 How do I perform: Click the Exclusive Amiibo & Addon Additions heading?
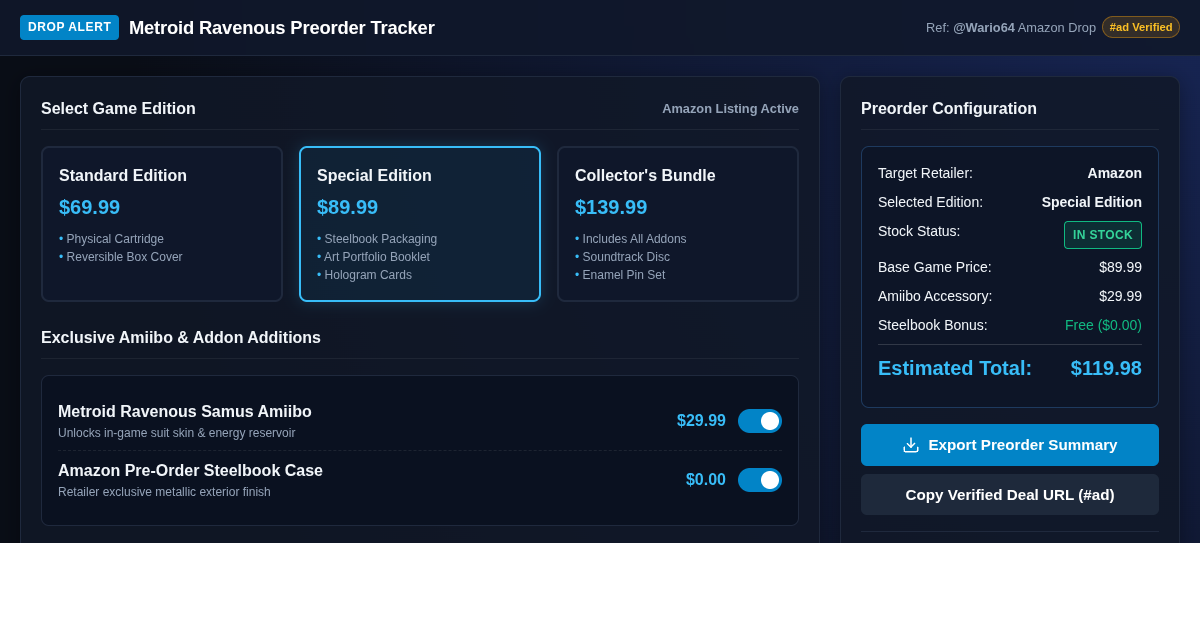(181, 338)
